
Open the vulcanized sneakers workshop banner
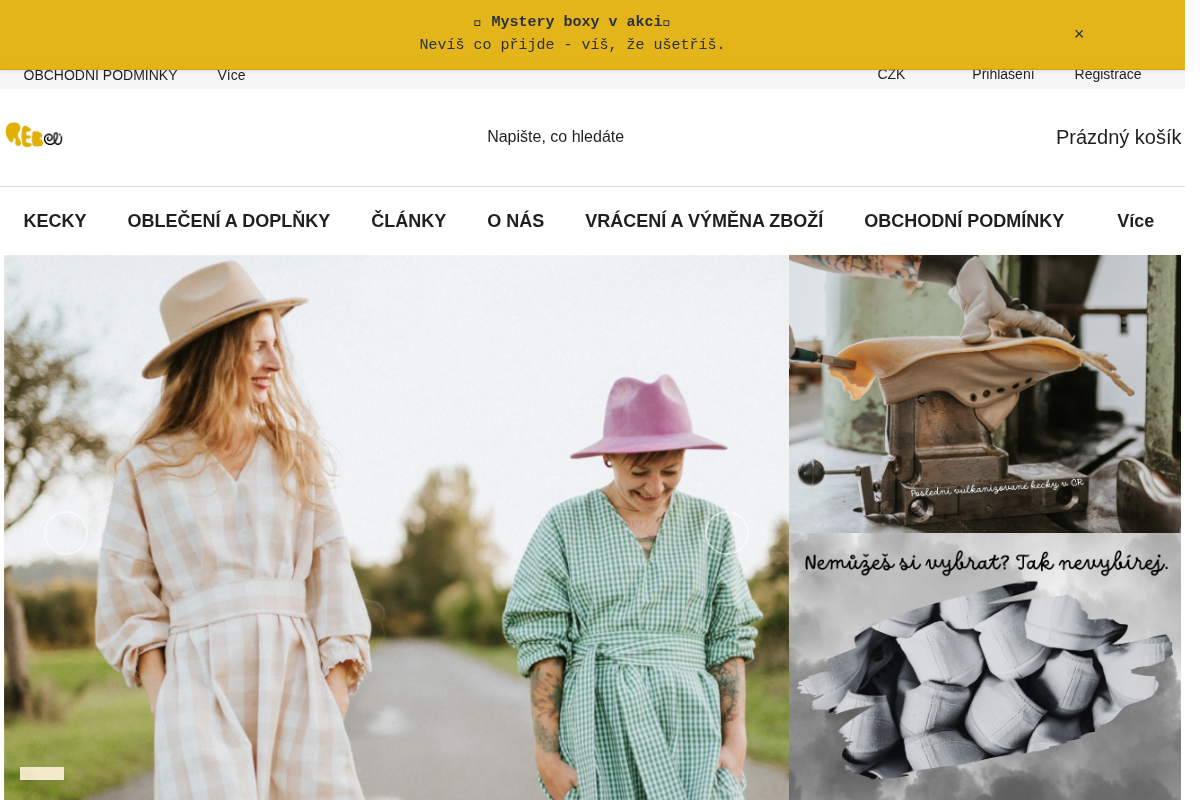[985, 394]
